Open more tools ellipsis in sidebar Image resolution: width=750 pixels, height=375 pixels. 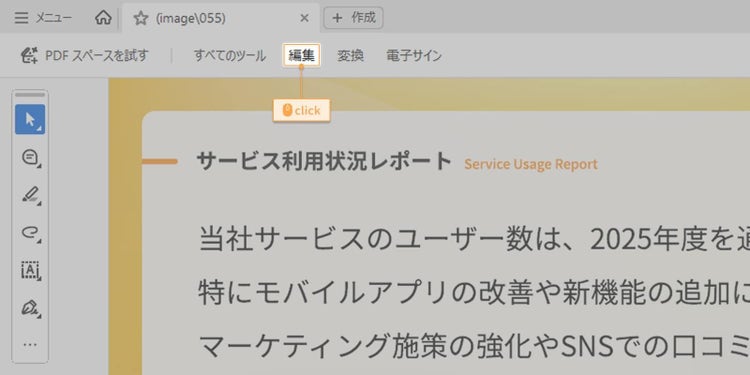coord(30,344)
